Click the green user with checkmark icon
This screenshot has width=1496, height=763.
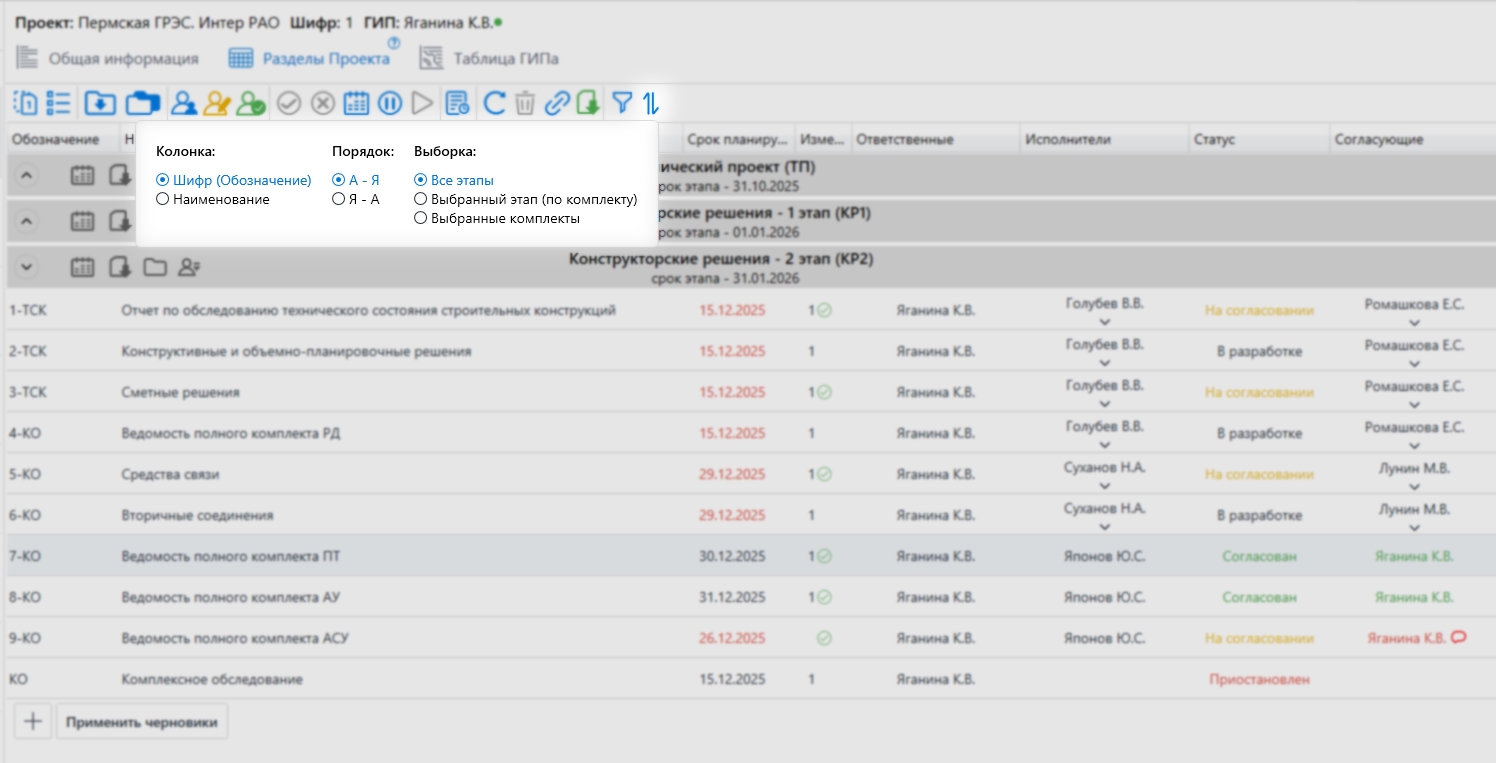coord(251,103)
